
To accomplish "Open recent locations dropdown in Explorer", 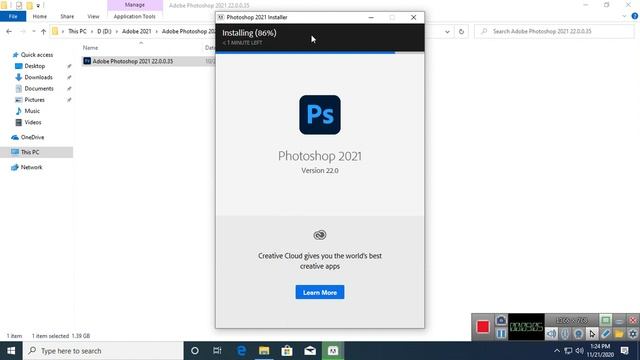I will tap(33, 31).
